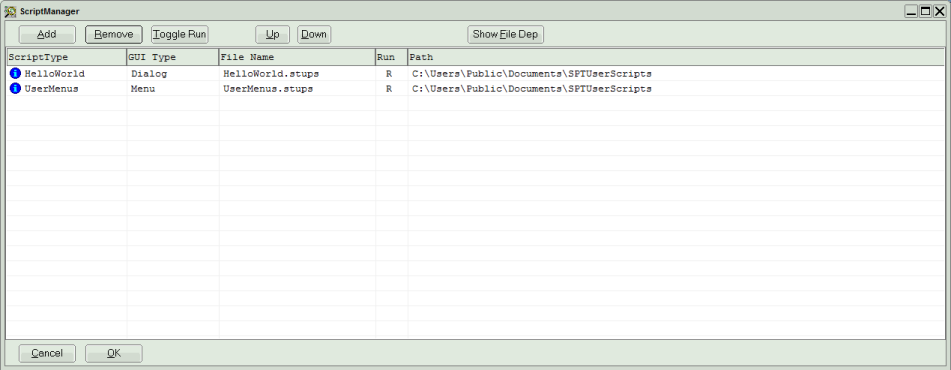The image size is (951, 370).
Task: Select the UserMenus.stups file entry
Action: (x=268, y=89)
